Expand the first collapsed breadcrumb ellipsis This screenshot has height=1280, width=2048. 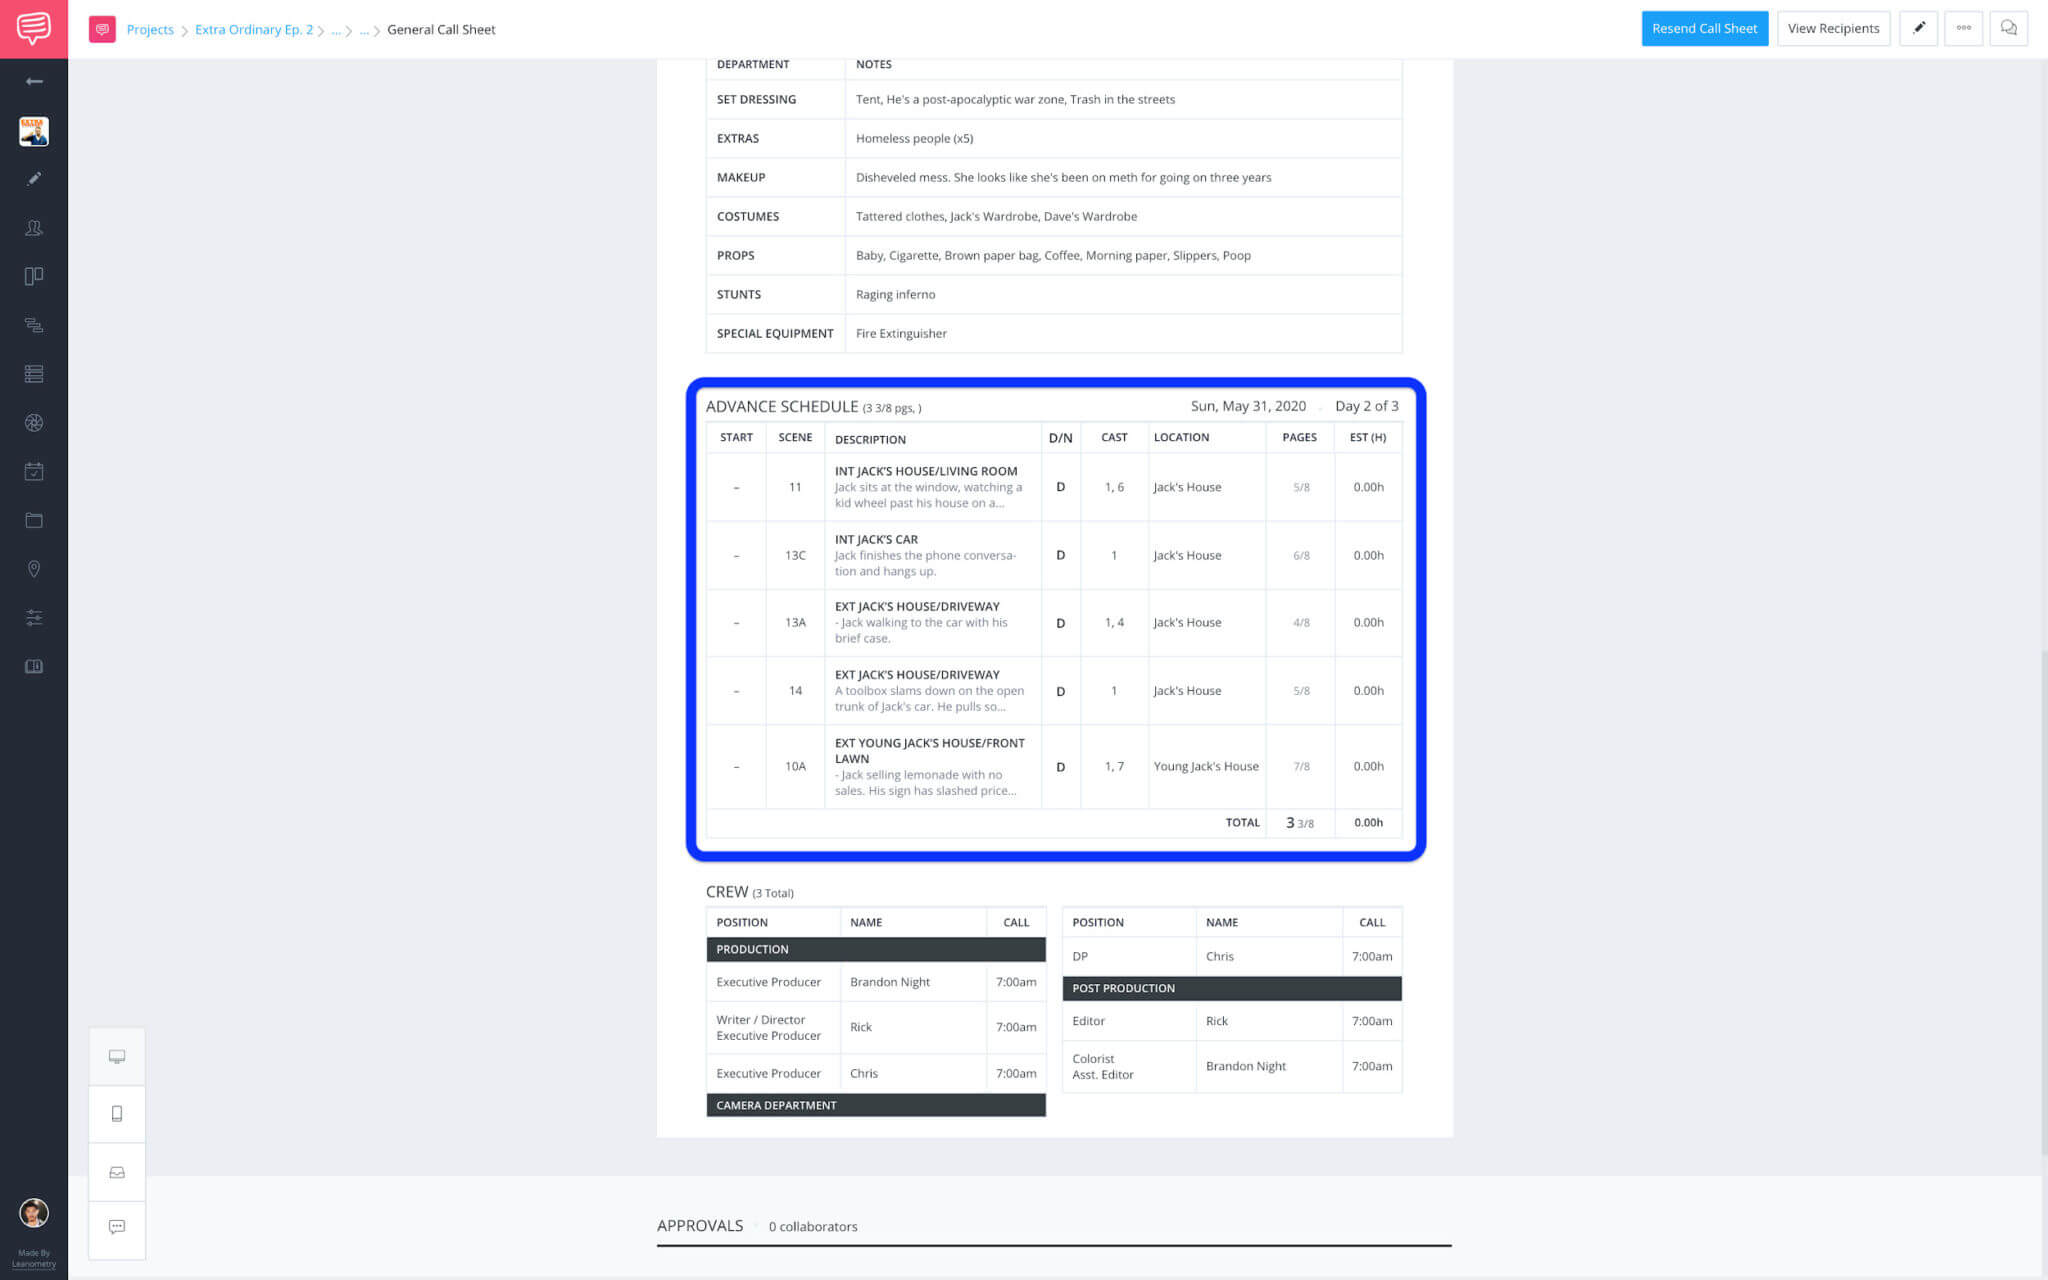coord(336,29)
